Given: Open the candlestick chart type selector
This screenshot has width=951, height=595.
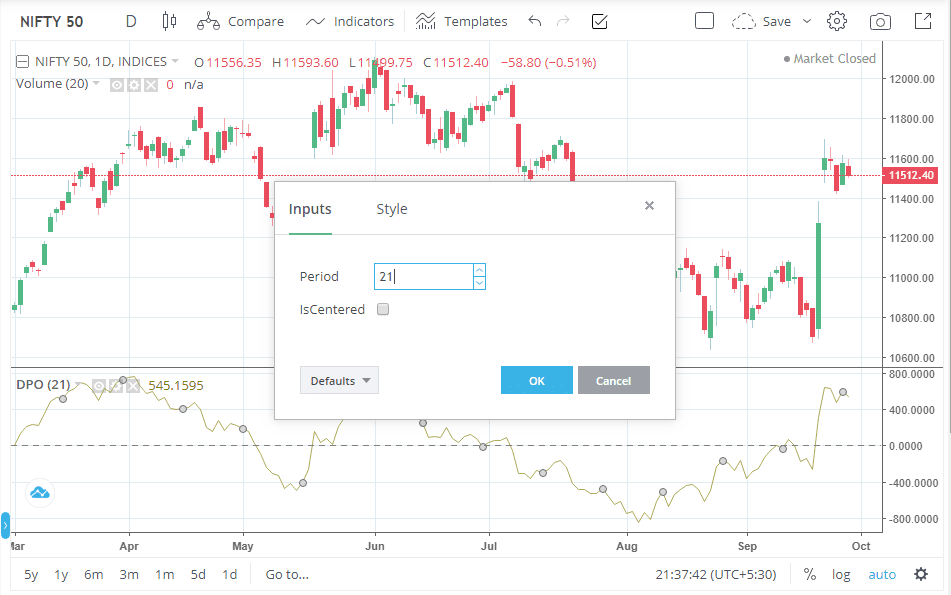Looking at the screenshot, I should [169, 21].
